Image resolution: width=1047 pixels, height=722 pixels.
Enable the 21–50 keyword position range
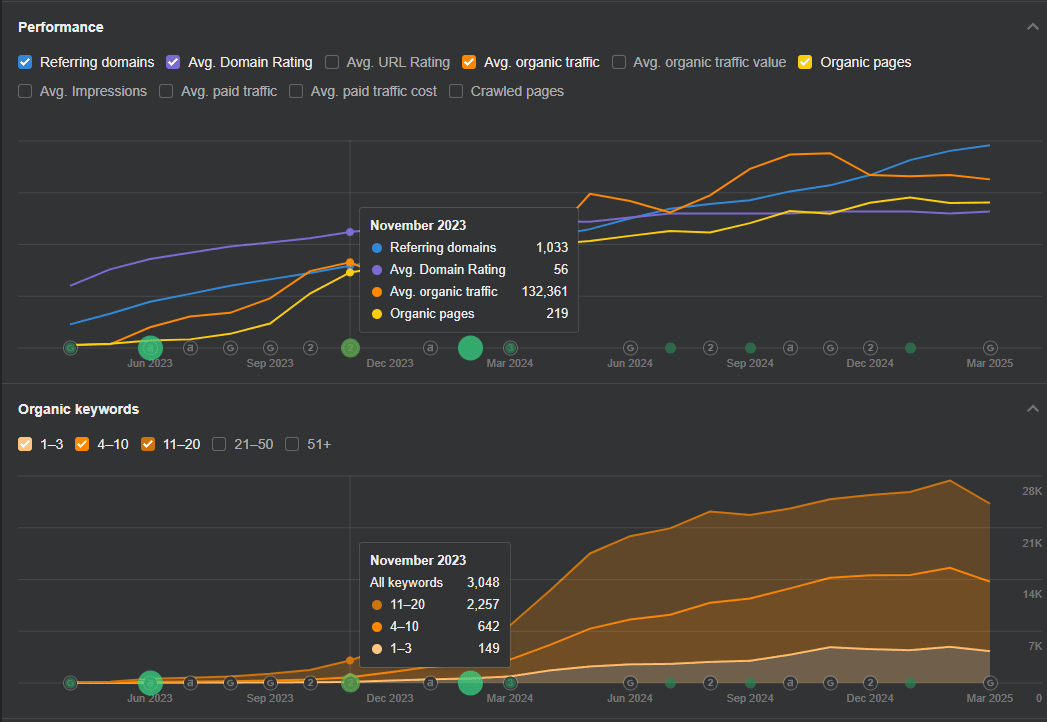[219, 444]
